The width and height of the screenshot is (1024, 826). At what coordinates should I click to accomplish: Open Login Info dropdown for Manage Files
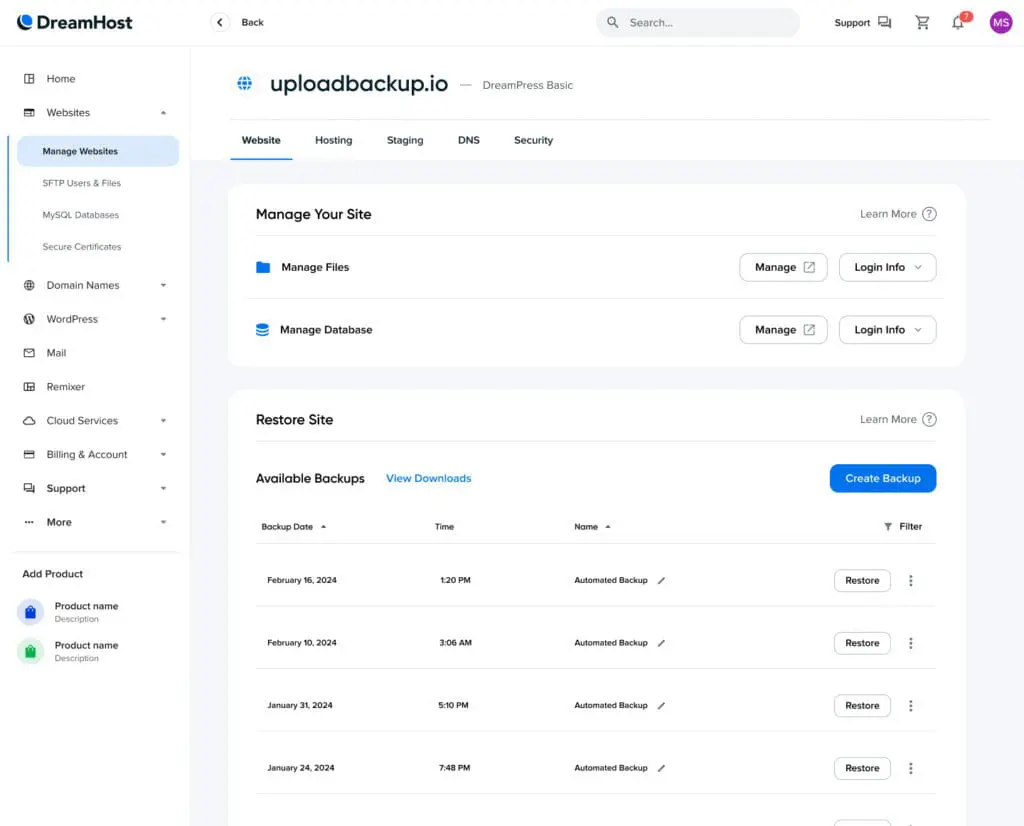coord(888,267)
